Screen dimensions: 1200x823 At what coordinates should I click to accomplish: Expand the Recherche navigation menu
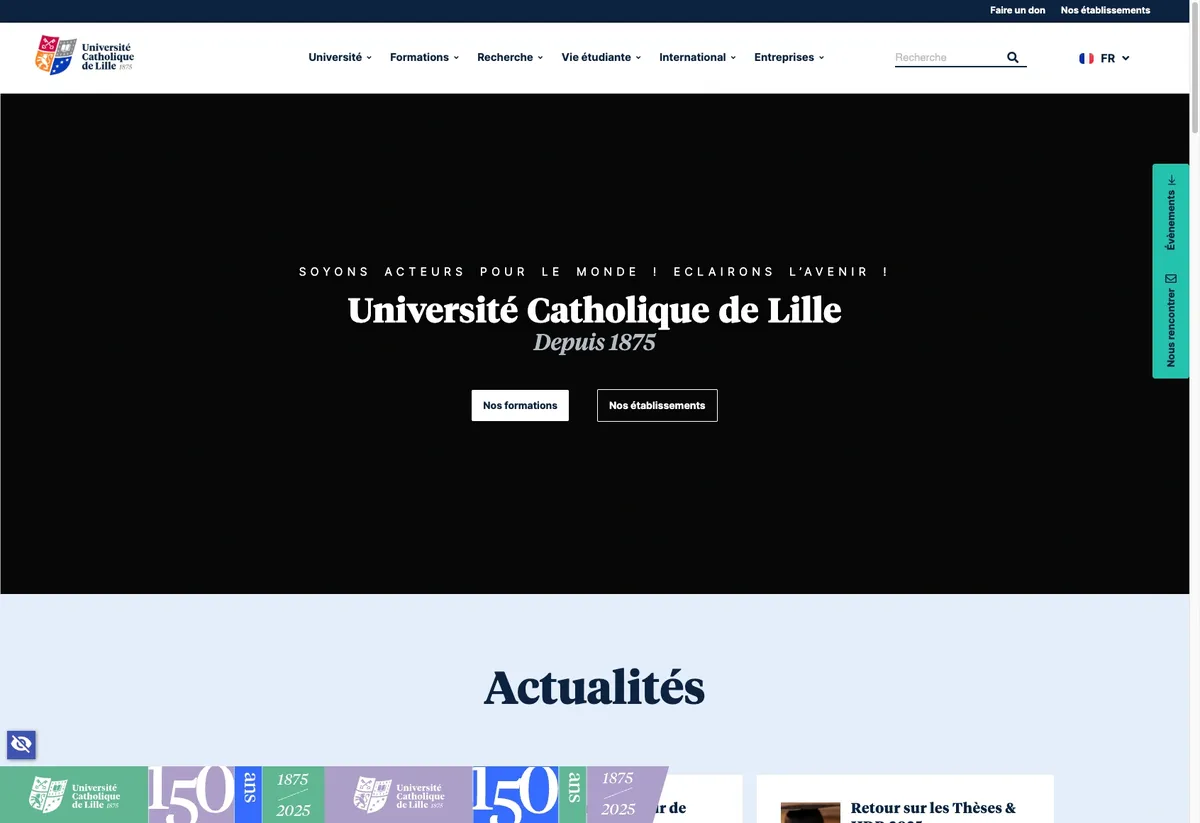pos(510,57)
